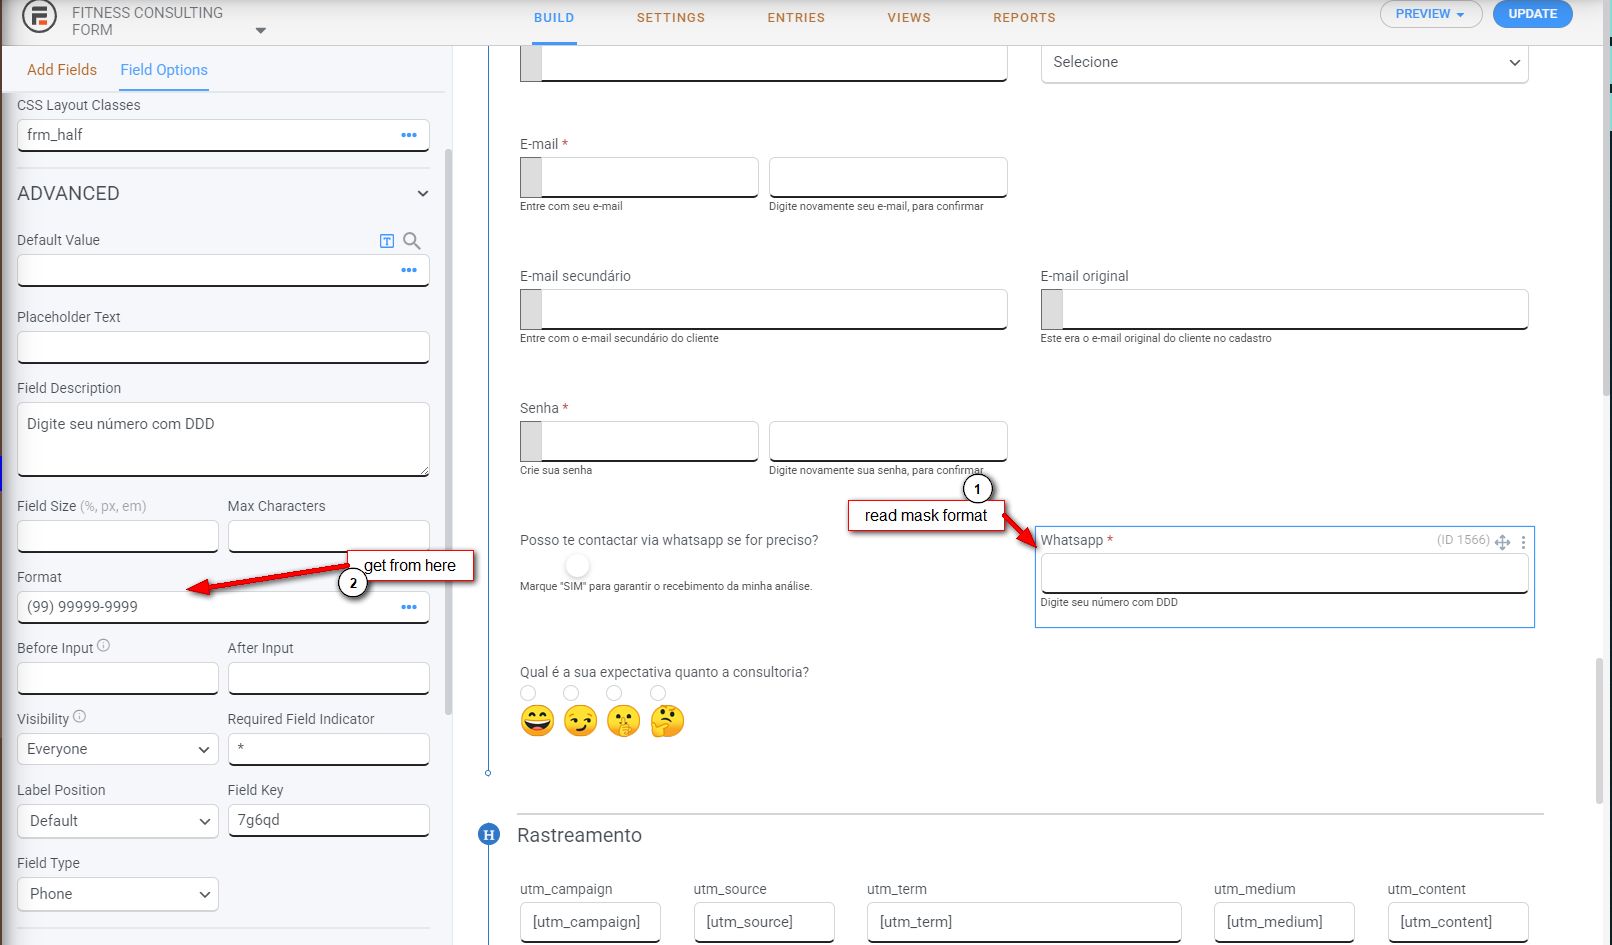Edit the Field Key input
The width and height of the screenshot is (1612, 945).
(x=328, y=820)
